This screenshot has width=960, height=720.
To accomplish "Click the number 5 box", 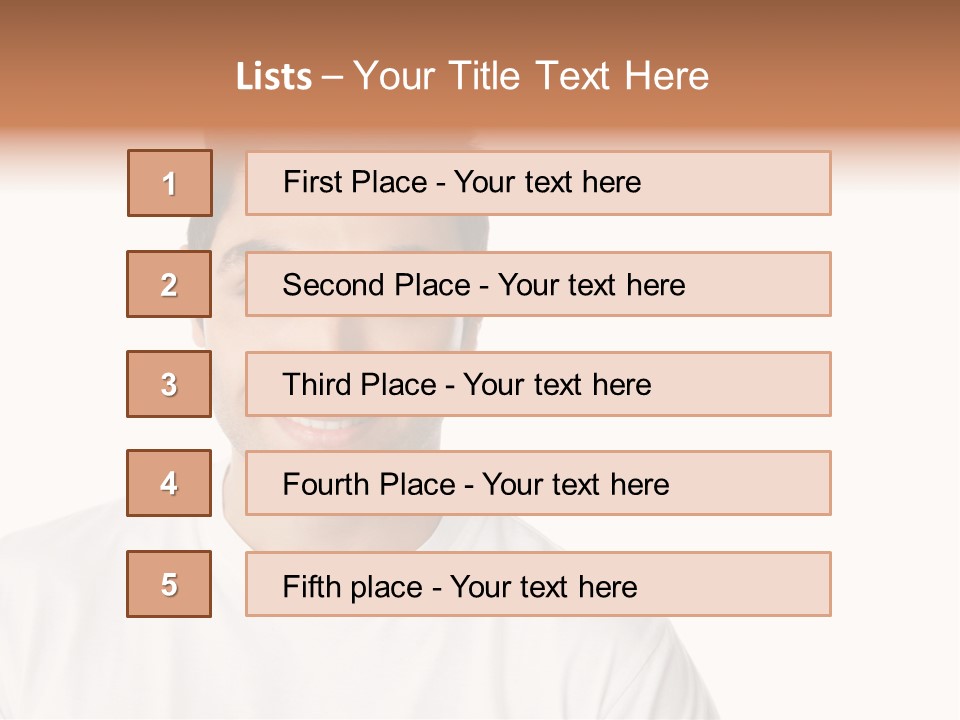I will (x=169, y=584).
